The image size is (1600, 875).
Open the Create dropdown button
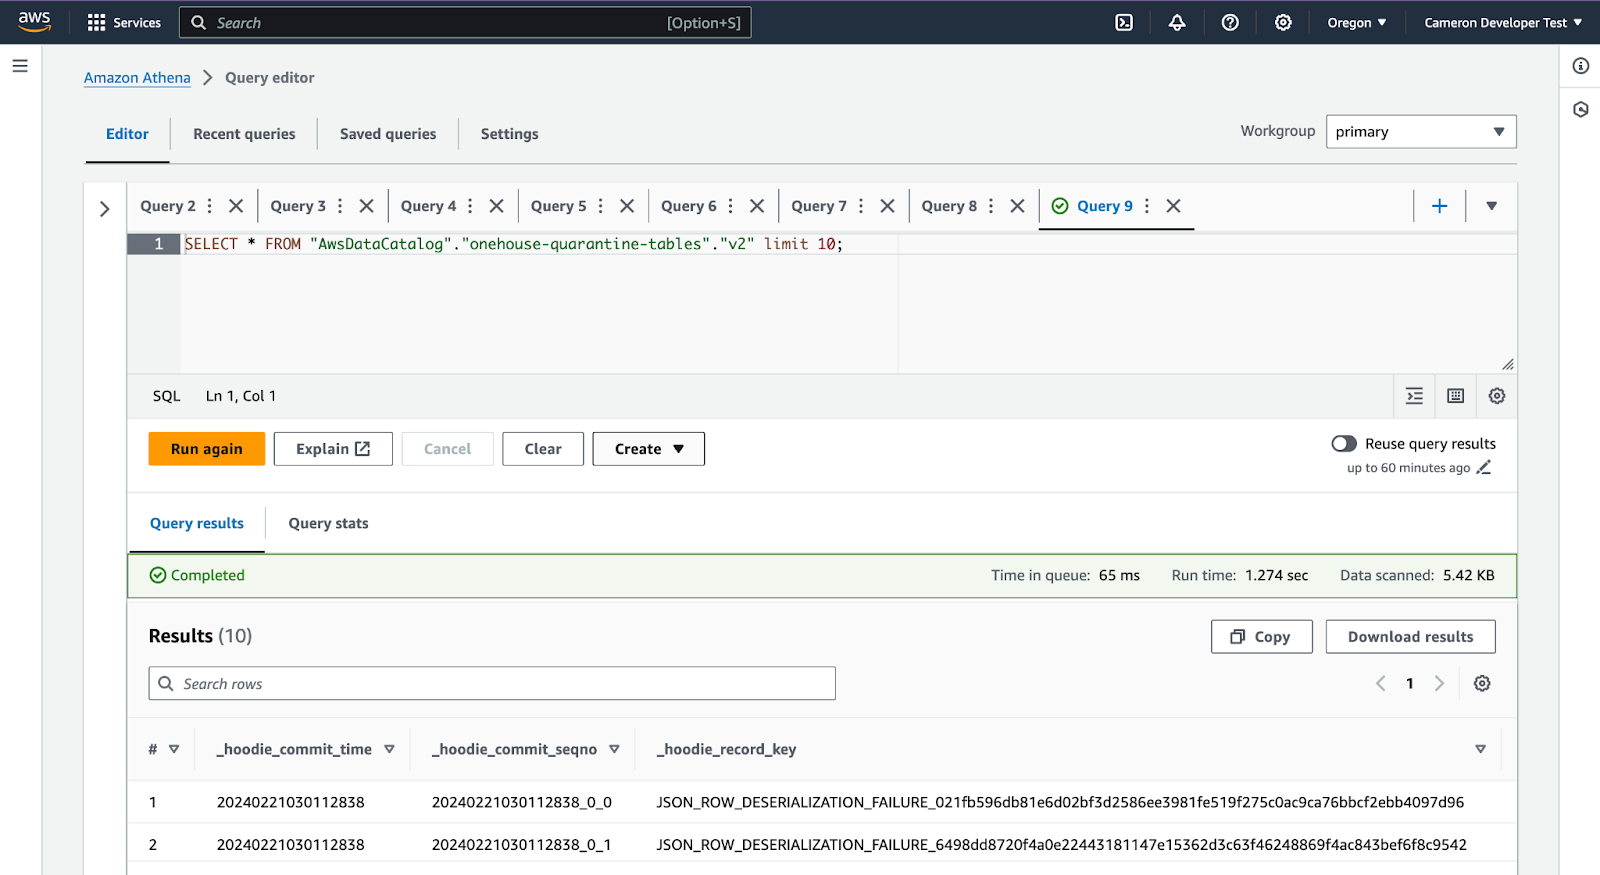(649, 449)
